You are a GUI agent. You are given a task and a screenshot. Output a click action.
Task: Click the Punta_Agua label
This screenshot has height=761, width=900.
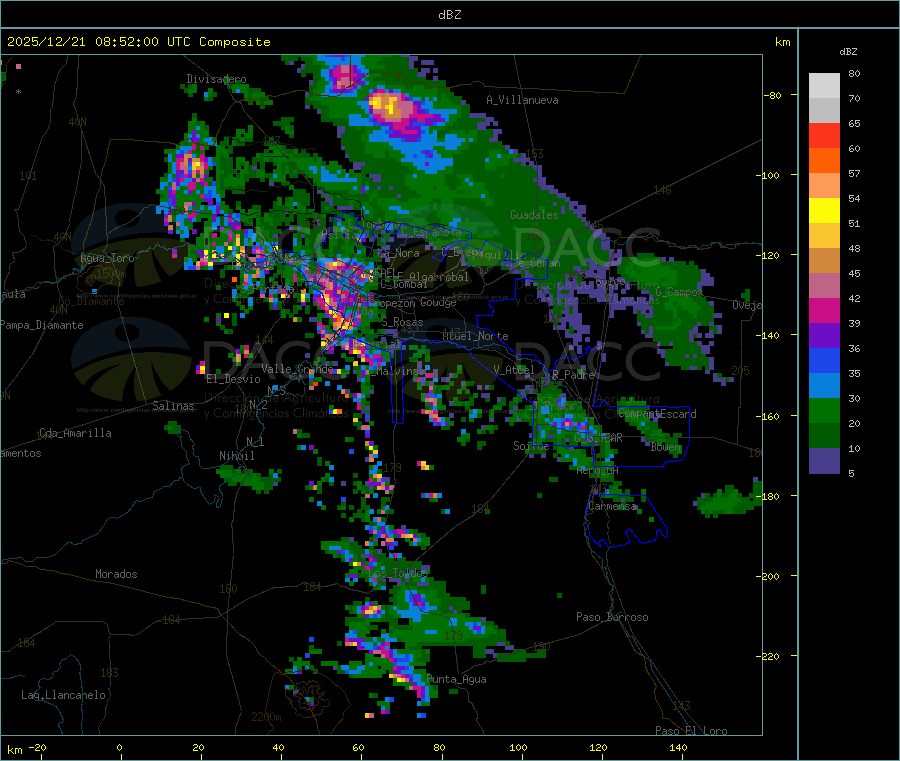(456, 679)
